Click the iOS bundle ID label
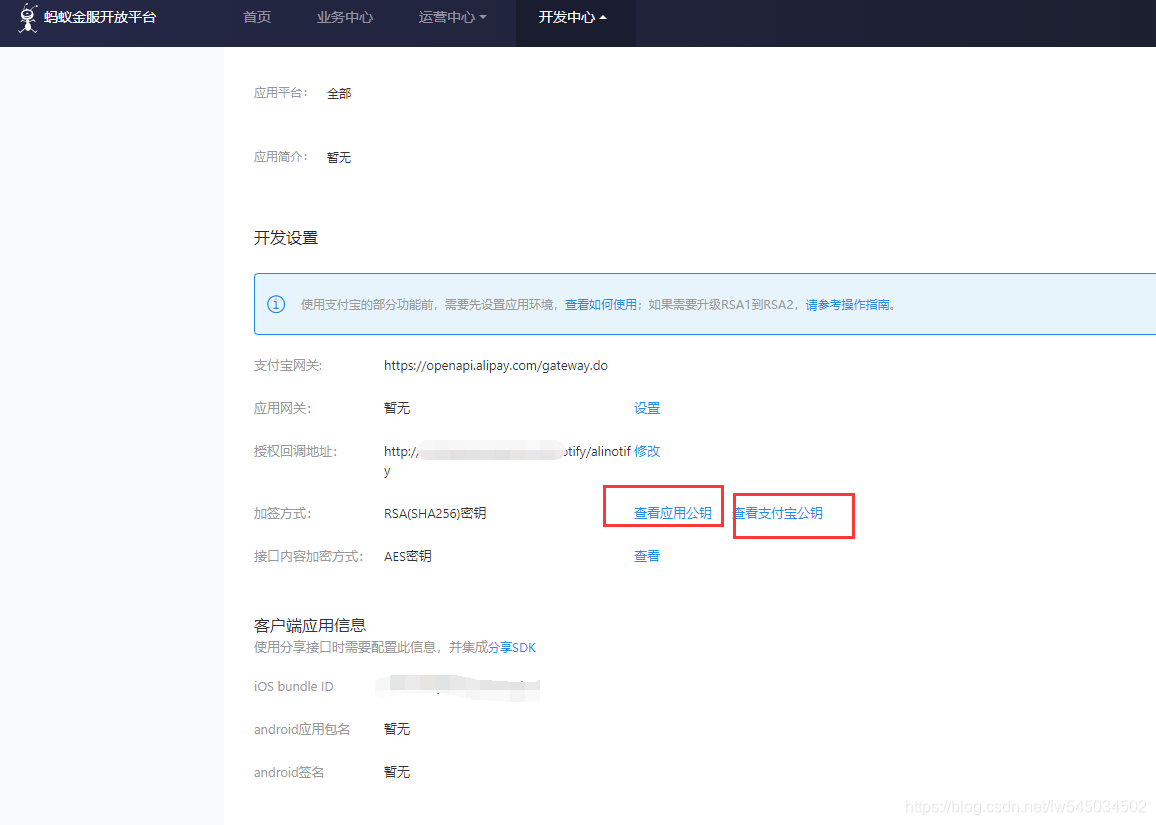Screen dimensions: 1156x825 pos(293,686)
